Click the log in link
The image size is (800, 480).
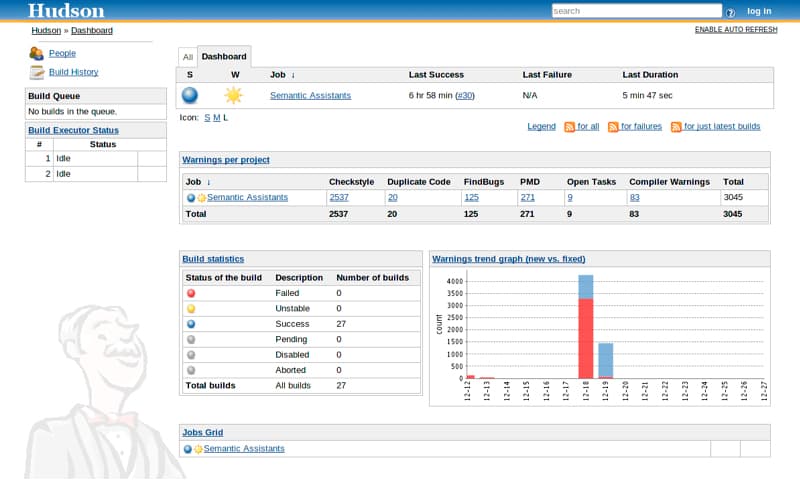coord(759,11)
